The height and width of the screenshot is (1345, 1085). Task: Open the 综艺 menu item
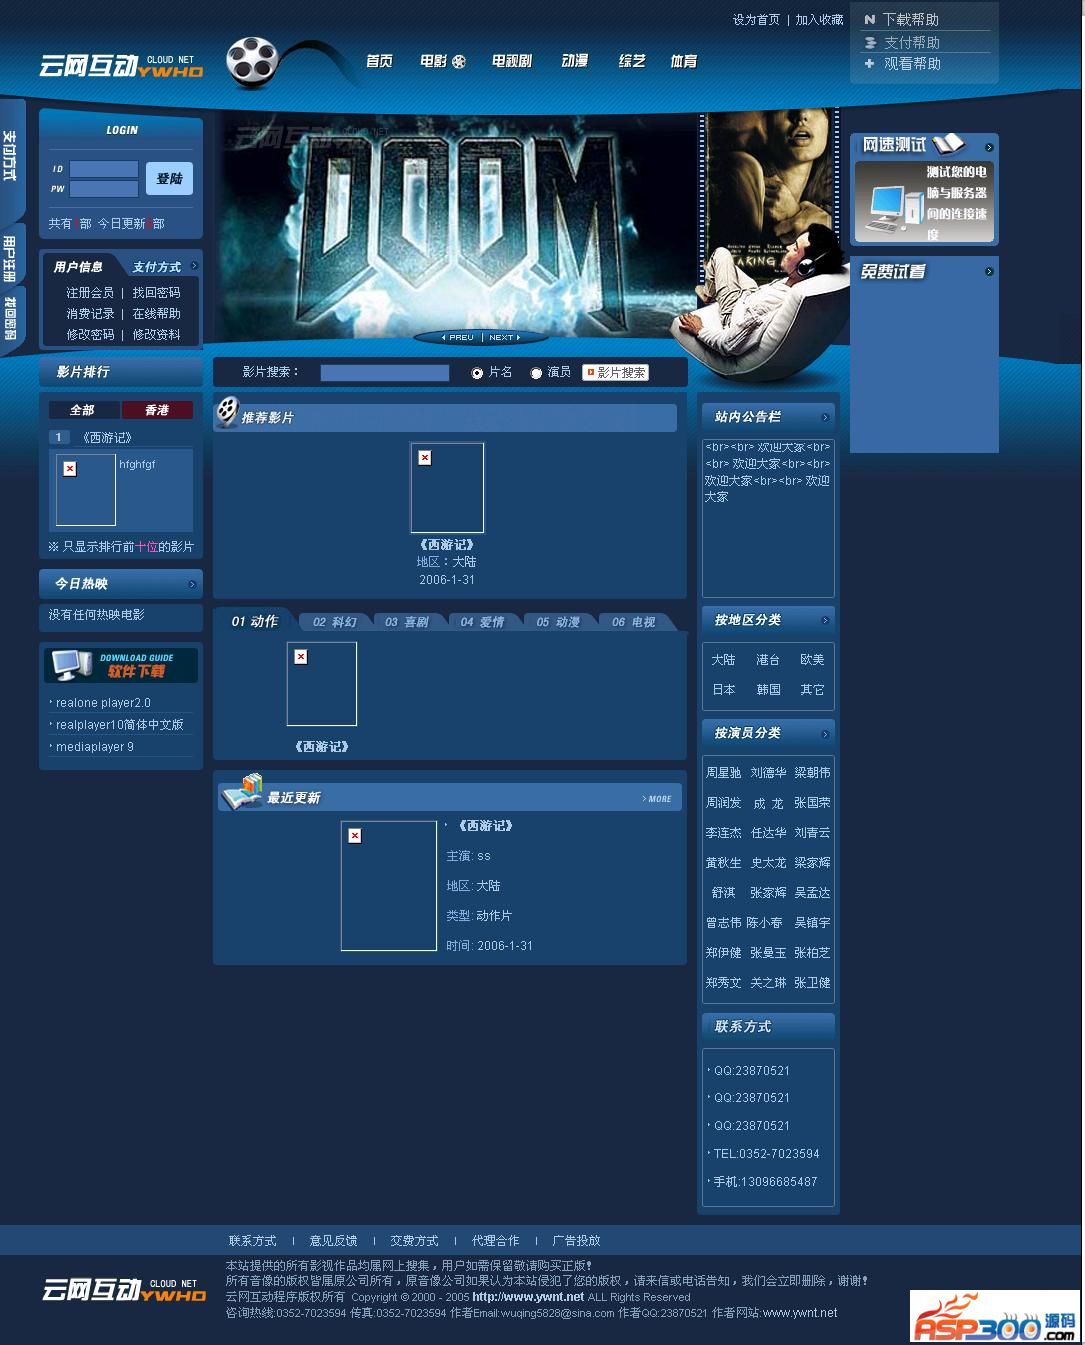[631, 62]
